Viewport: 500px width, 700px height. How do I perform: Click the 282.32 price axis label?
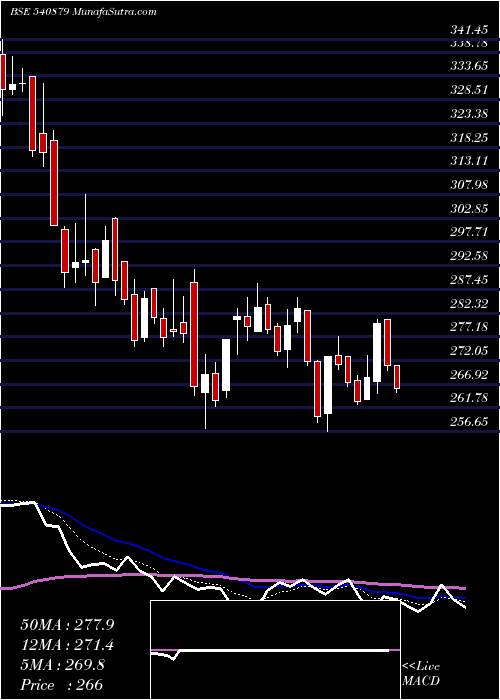468,304
